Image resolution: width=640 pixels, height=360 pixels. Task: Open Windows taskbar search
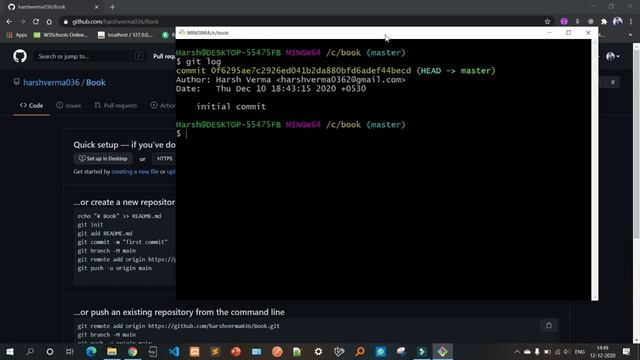pyautogui.click(x=30, y=351)
